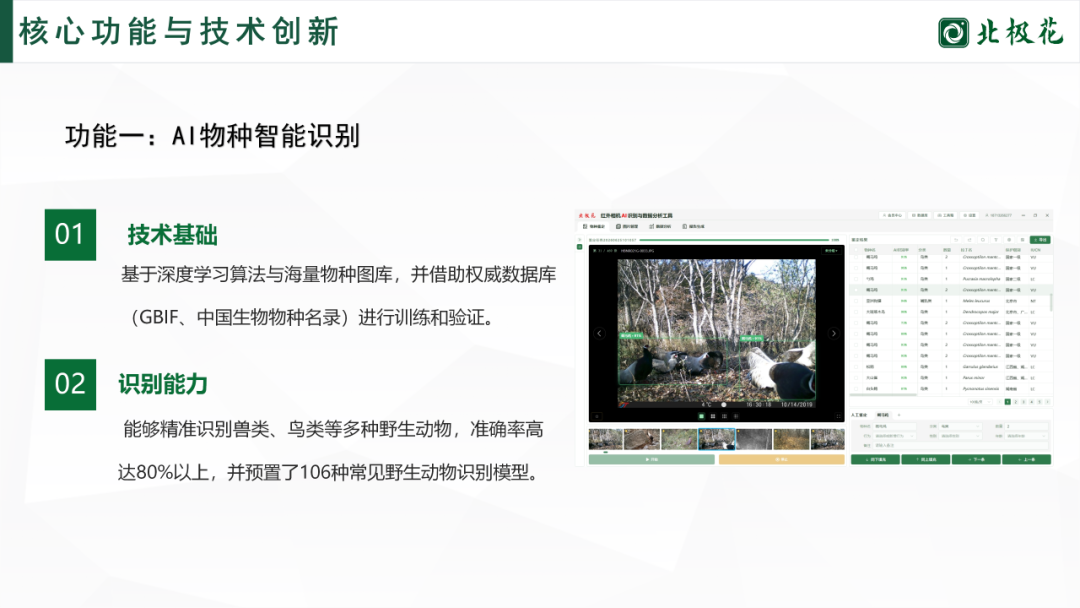Image resolution: width=1080 pixels, height=608 pixels.
Task: Add new species tab with plus icon
Action: [x=899, y=415]
